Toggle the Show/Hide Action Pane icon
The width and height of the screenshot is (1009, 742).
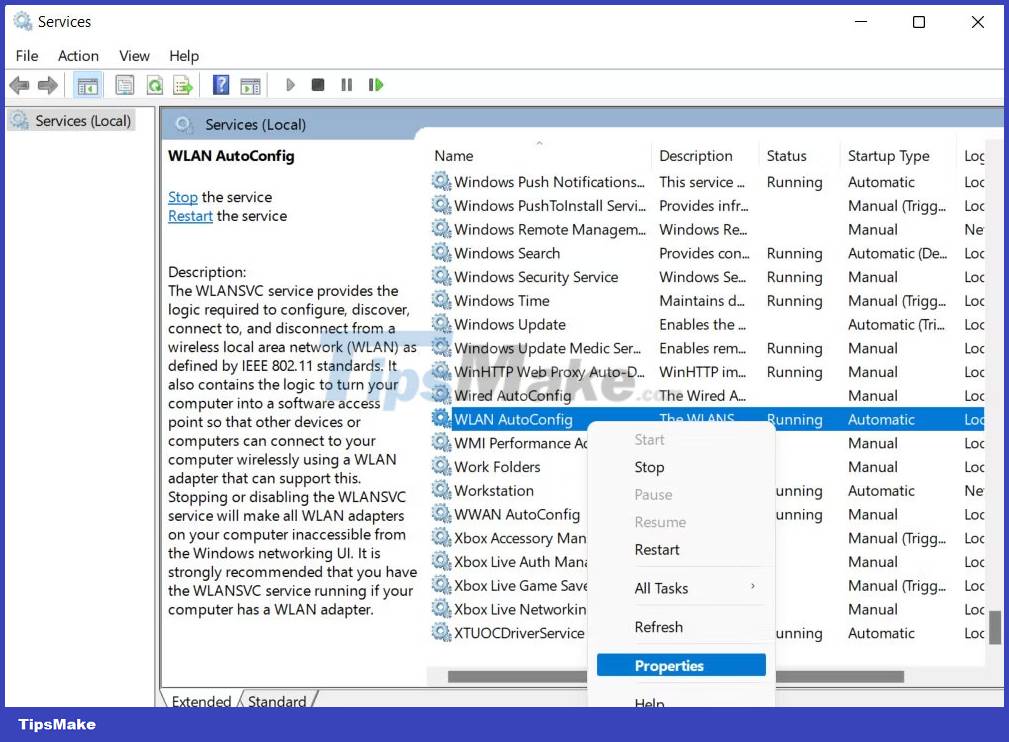(250, 85)
